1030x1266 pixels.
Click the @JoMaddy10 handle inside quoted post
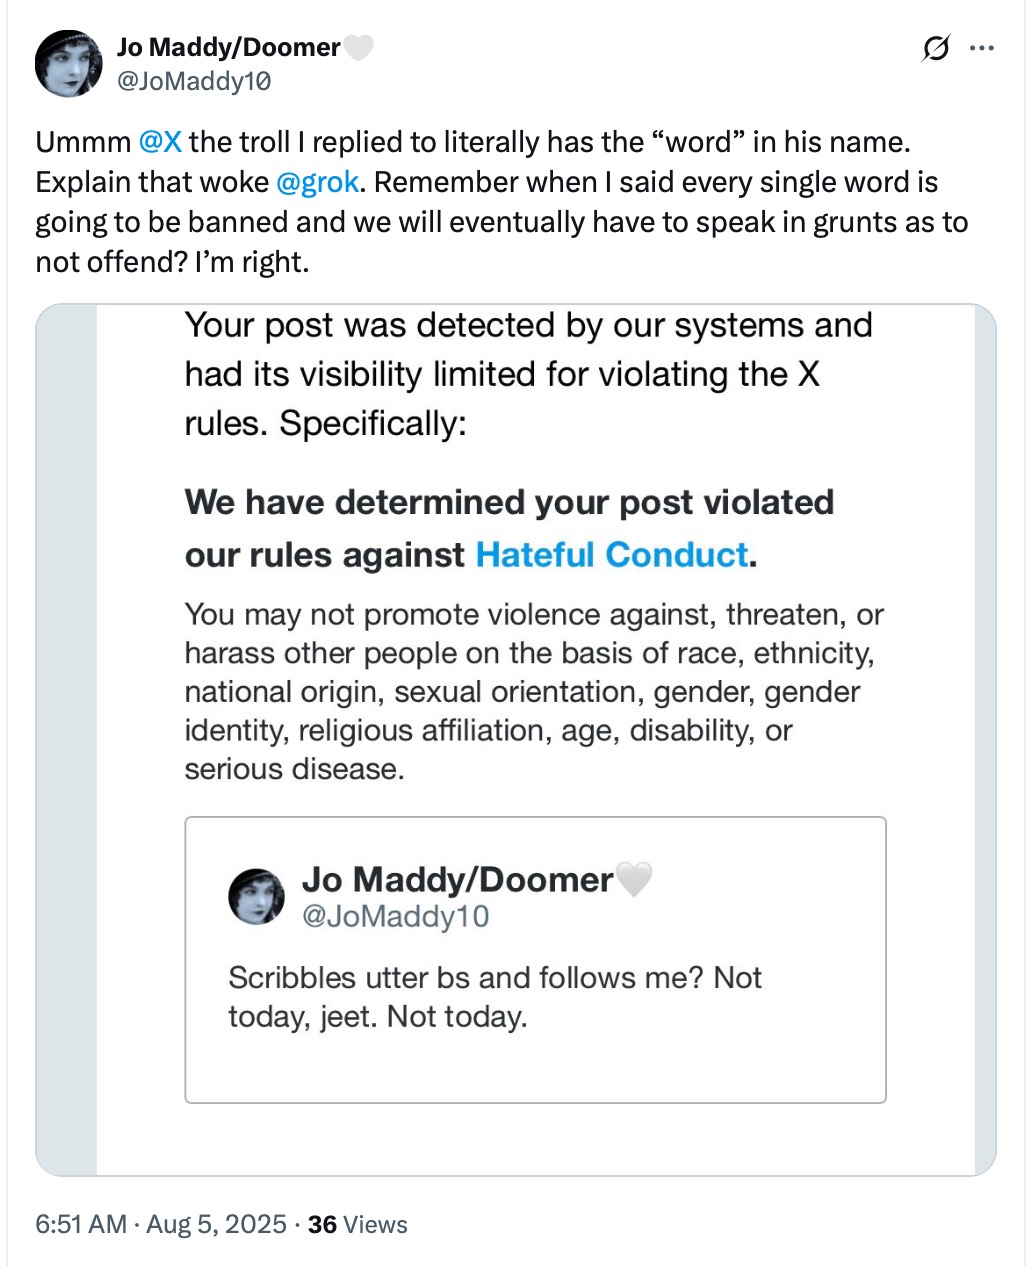tap(395, 916)
